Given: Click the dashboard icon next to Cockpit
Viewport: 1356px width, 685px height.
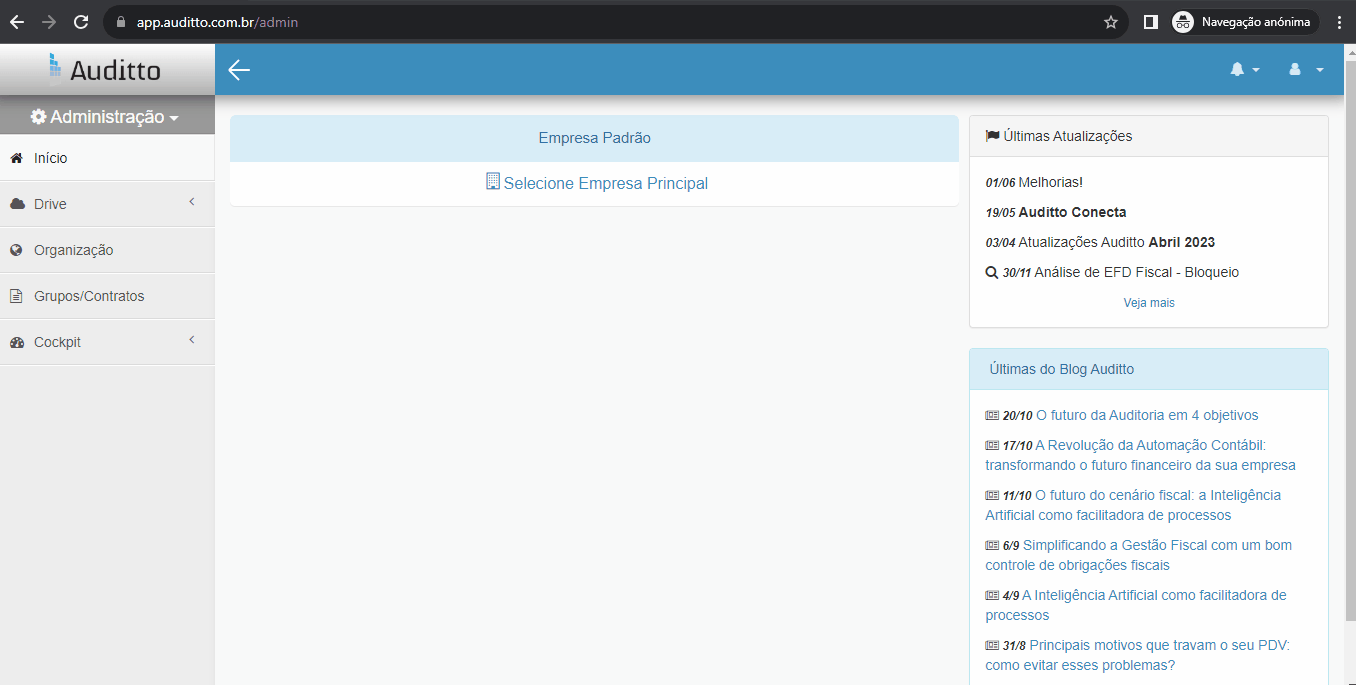Looking at the screenshot, I should pos(16,342).
